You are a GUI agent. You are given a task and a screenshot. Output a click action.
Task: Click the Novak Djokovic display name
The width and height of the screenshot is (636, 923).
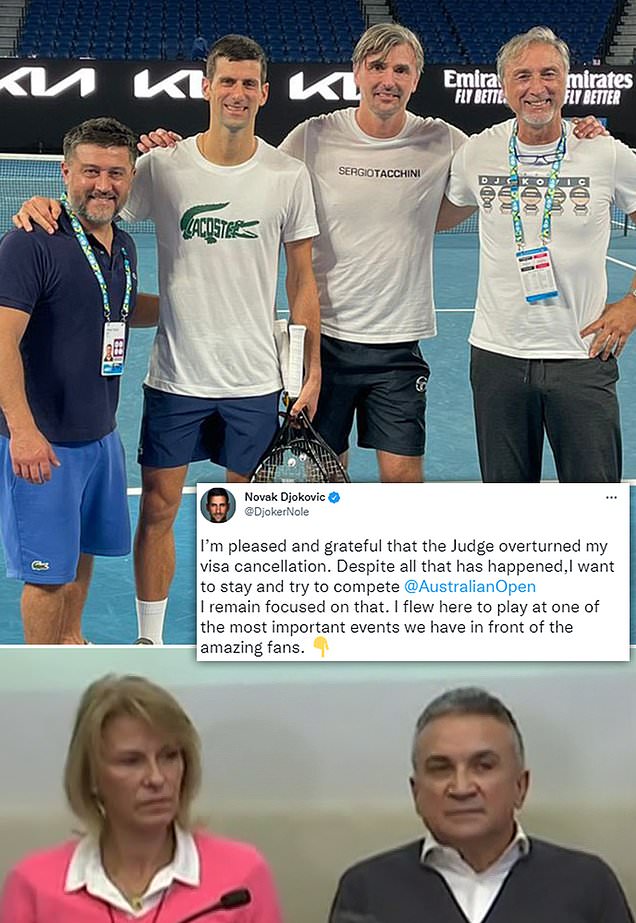pyautogui.click(x=284, y=497)
